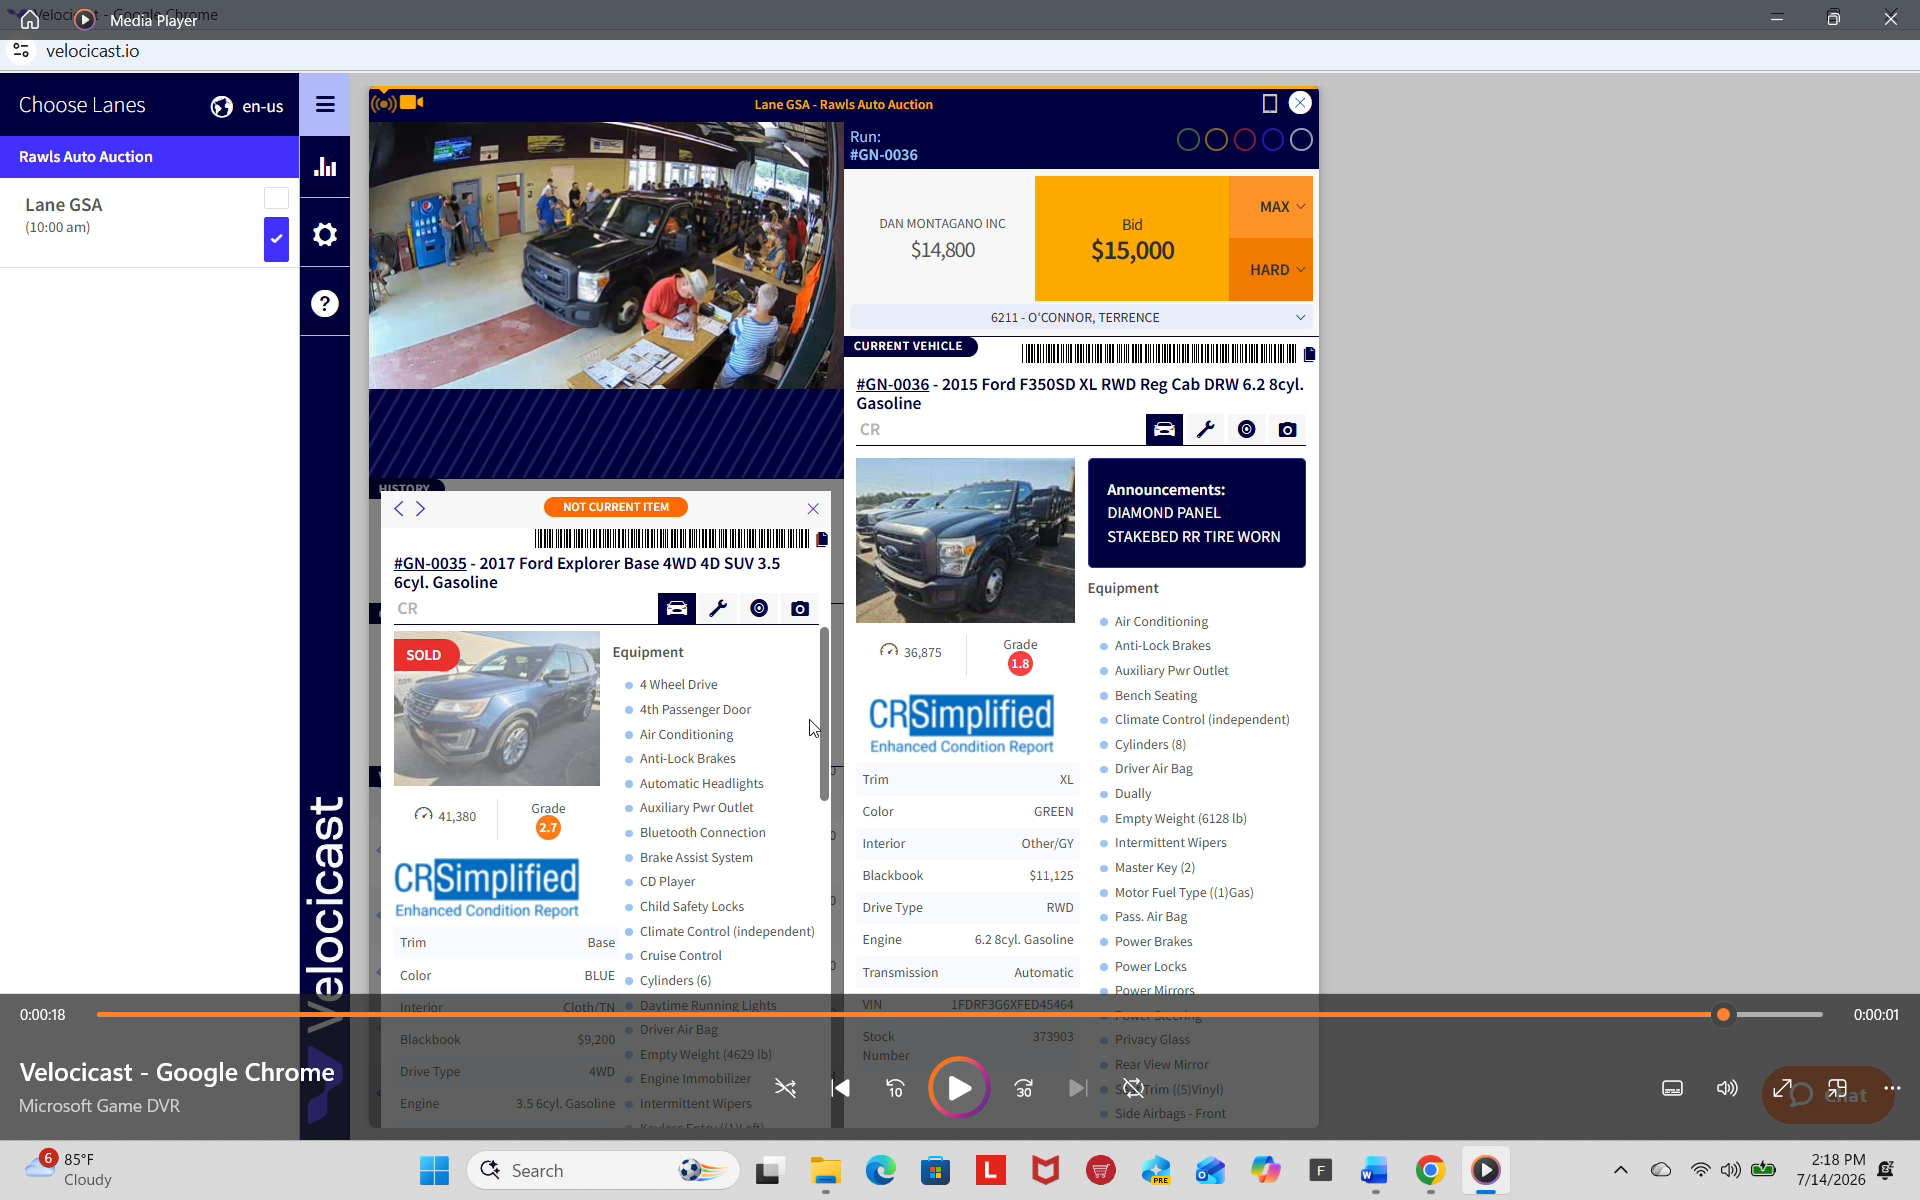The image size is (1920, 1200).
Task: Click the NOT CURRENT ITEM badge
Action: (x=616, y=507)
